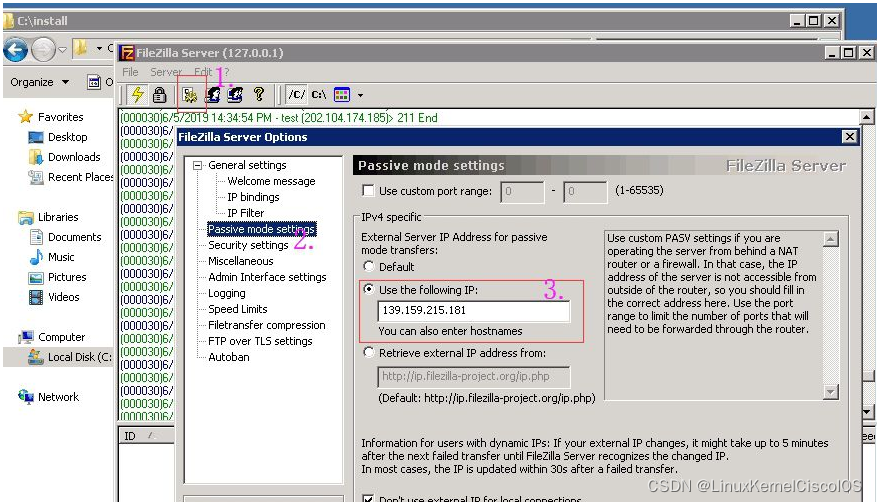The height and width of the screenshot is (502, 877).
Task: Select the /C/ path display icon
Action: click(296, 94)
